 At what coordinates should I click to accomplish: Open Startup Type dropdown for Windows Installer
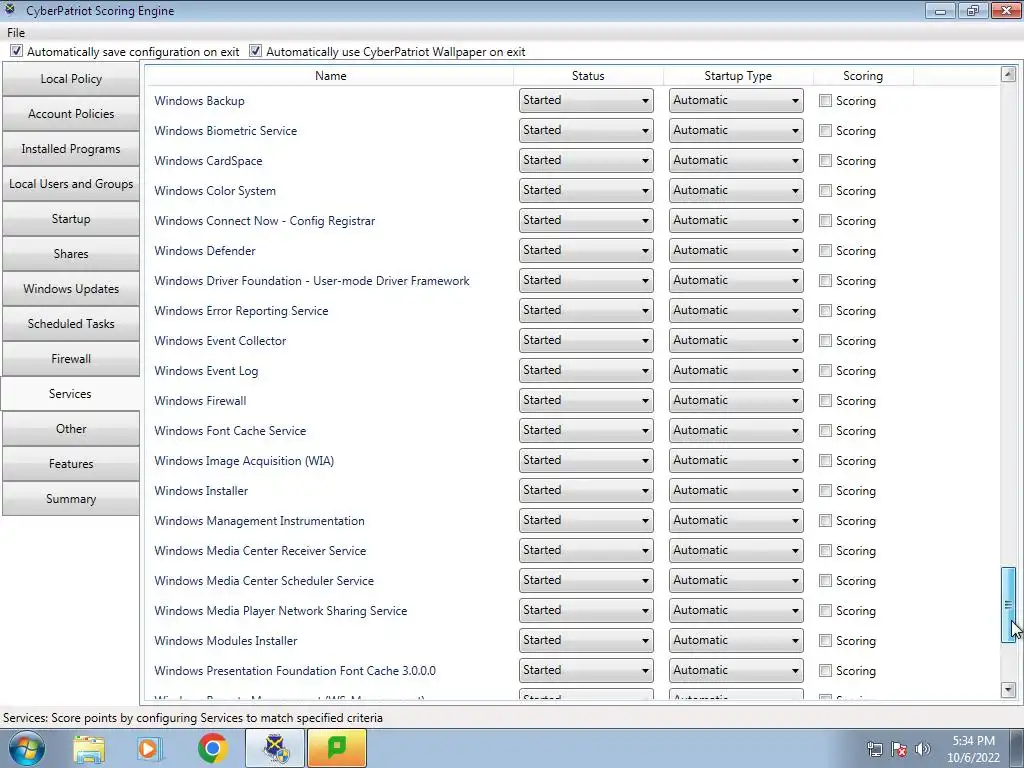(736, 490)
